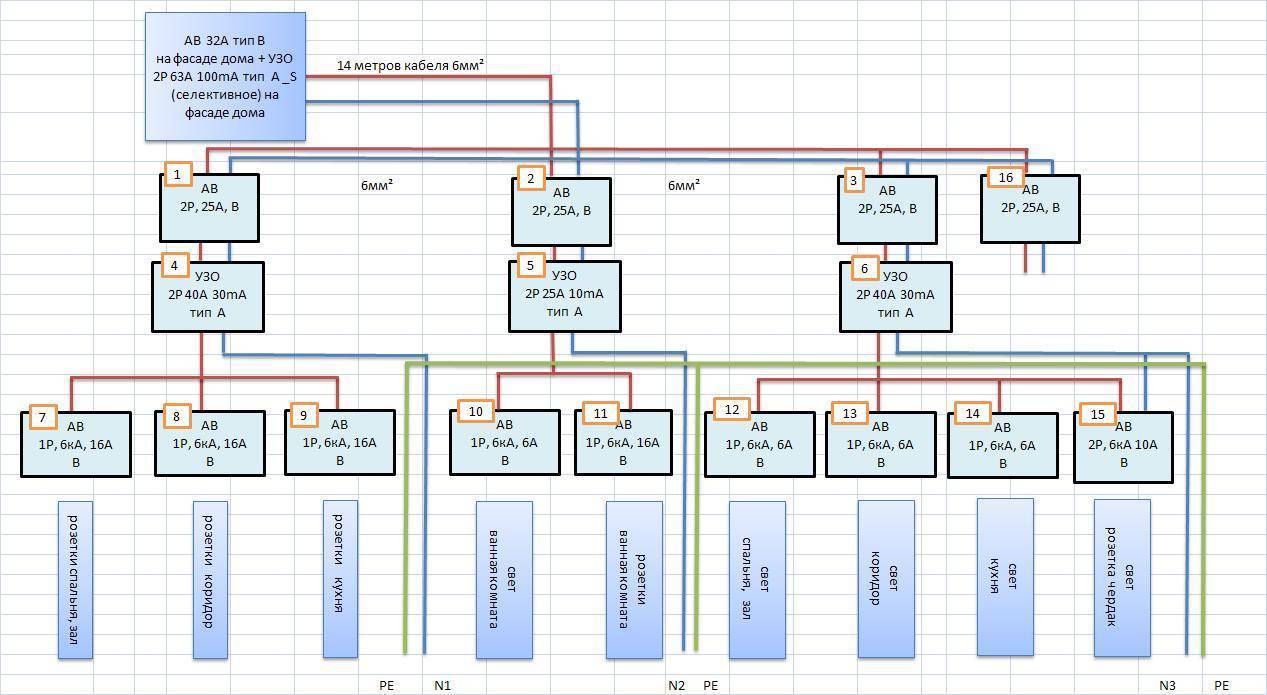Select the orange number 12 label
Screen dimensions: 1267x695
732,410
